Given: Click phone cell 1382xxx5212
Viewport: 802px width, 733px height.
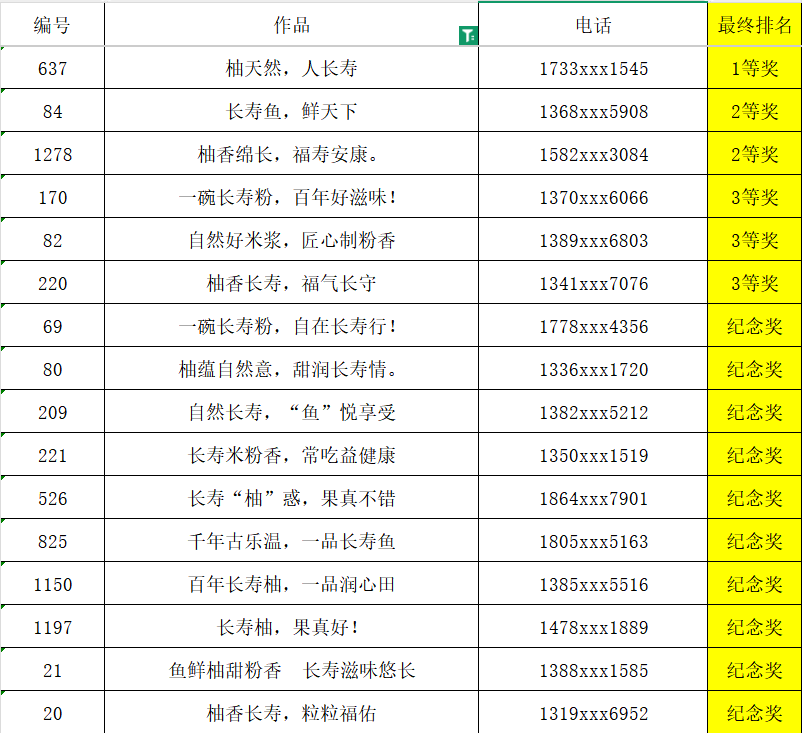Looking at the screenshot, I should 593,412.
